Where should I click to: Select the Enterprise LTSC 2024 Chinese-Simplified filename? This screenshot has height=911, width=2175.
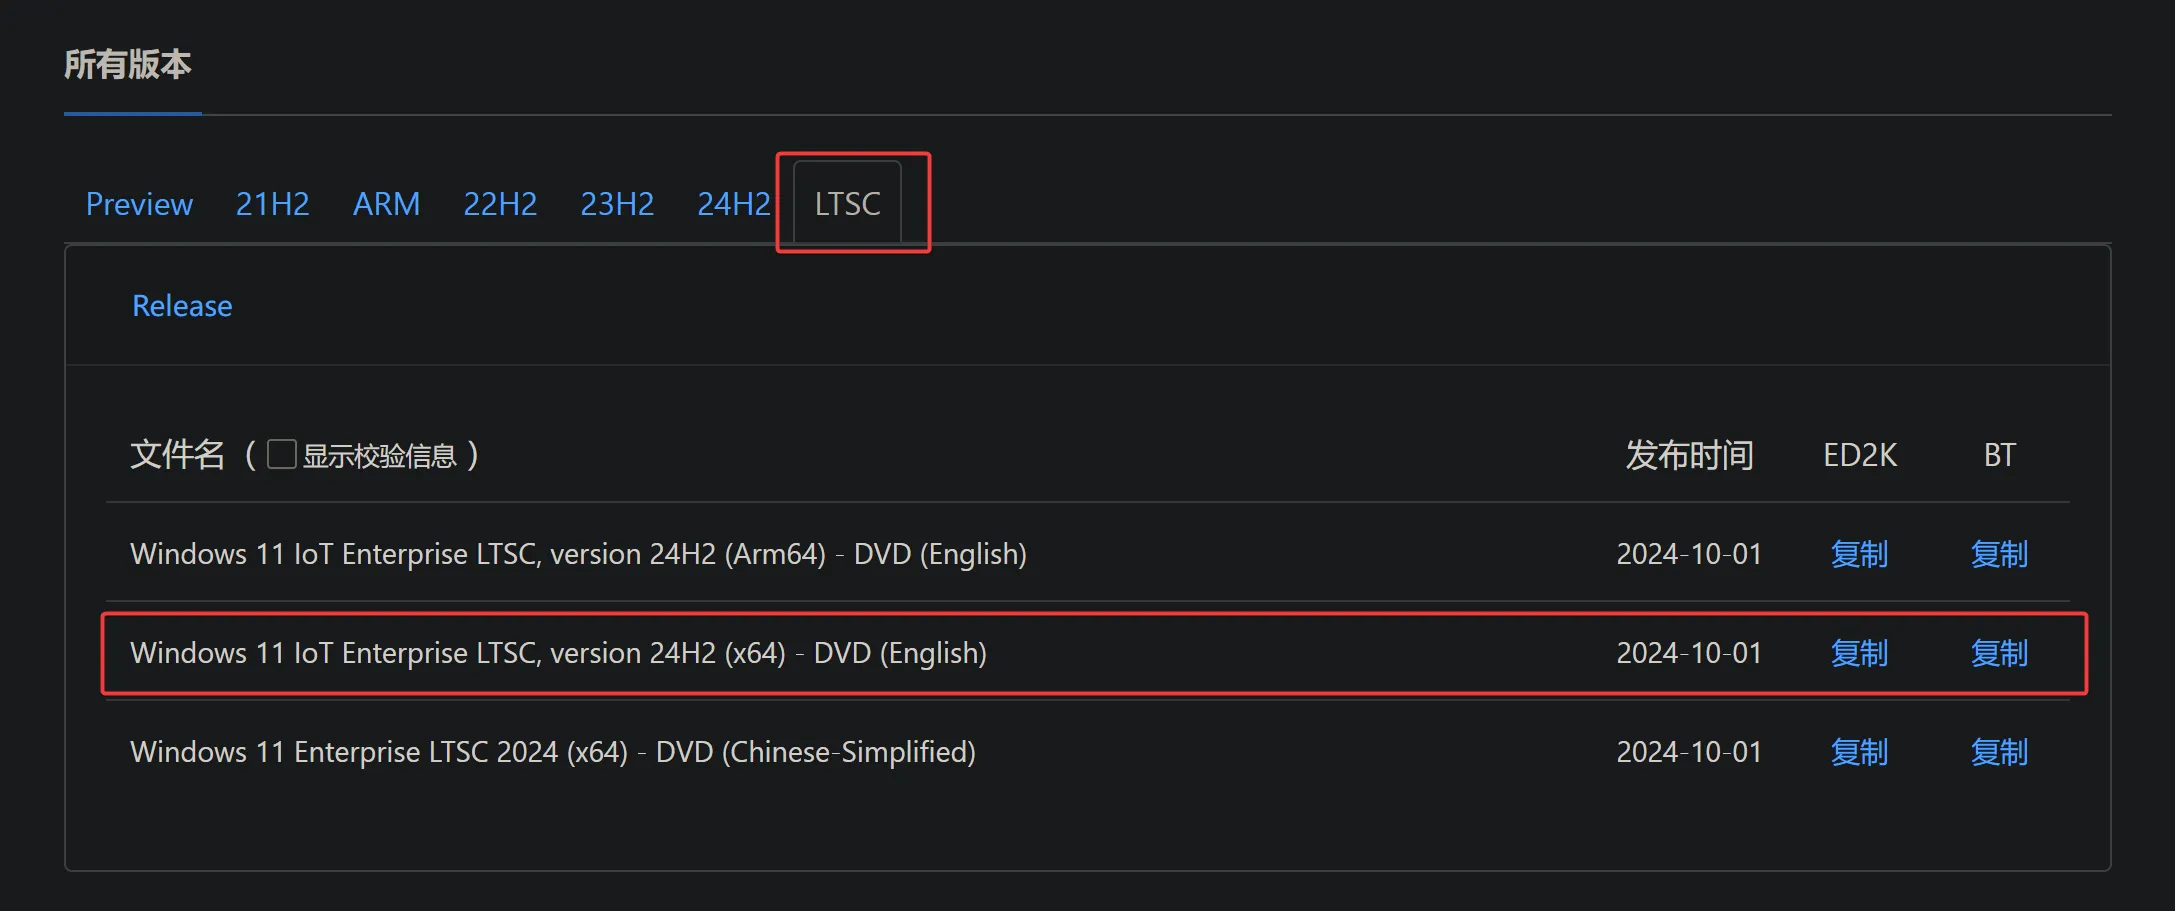(552, 752)
